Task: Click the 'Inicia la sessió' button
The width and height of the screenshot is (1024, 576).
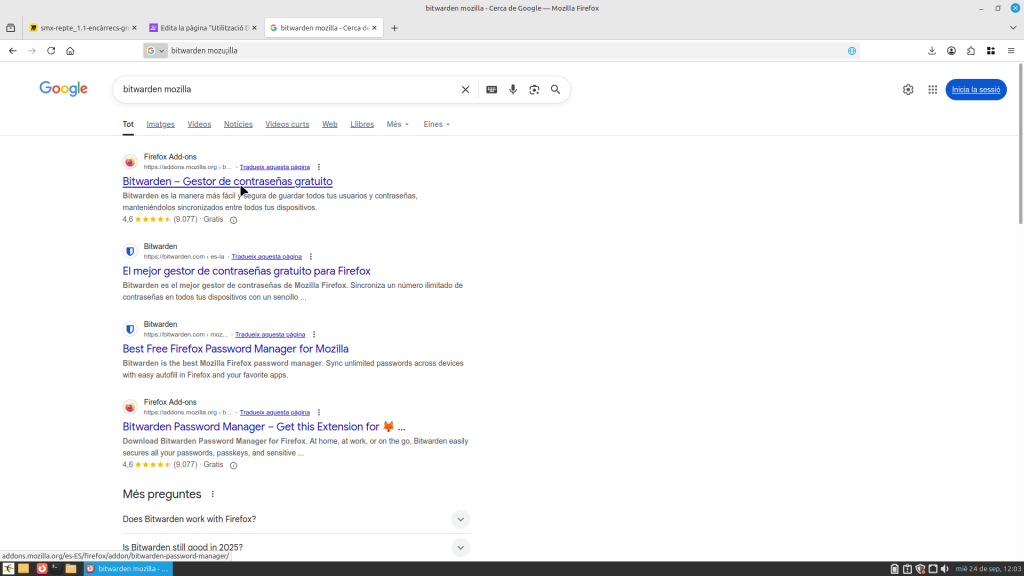Action: (x=975, y=90)
